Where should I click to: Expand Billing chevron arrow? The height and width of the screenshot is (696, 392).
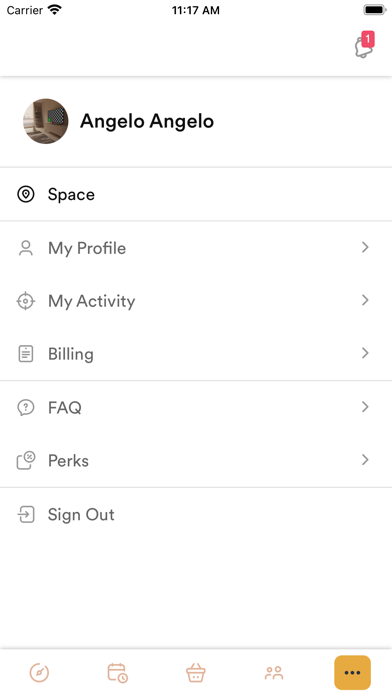click(x=365, y=353)
